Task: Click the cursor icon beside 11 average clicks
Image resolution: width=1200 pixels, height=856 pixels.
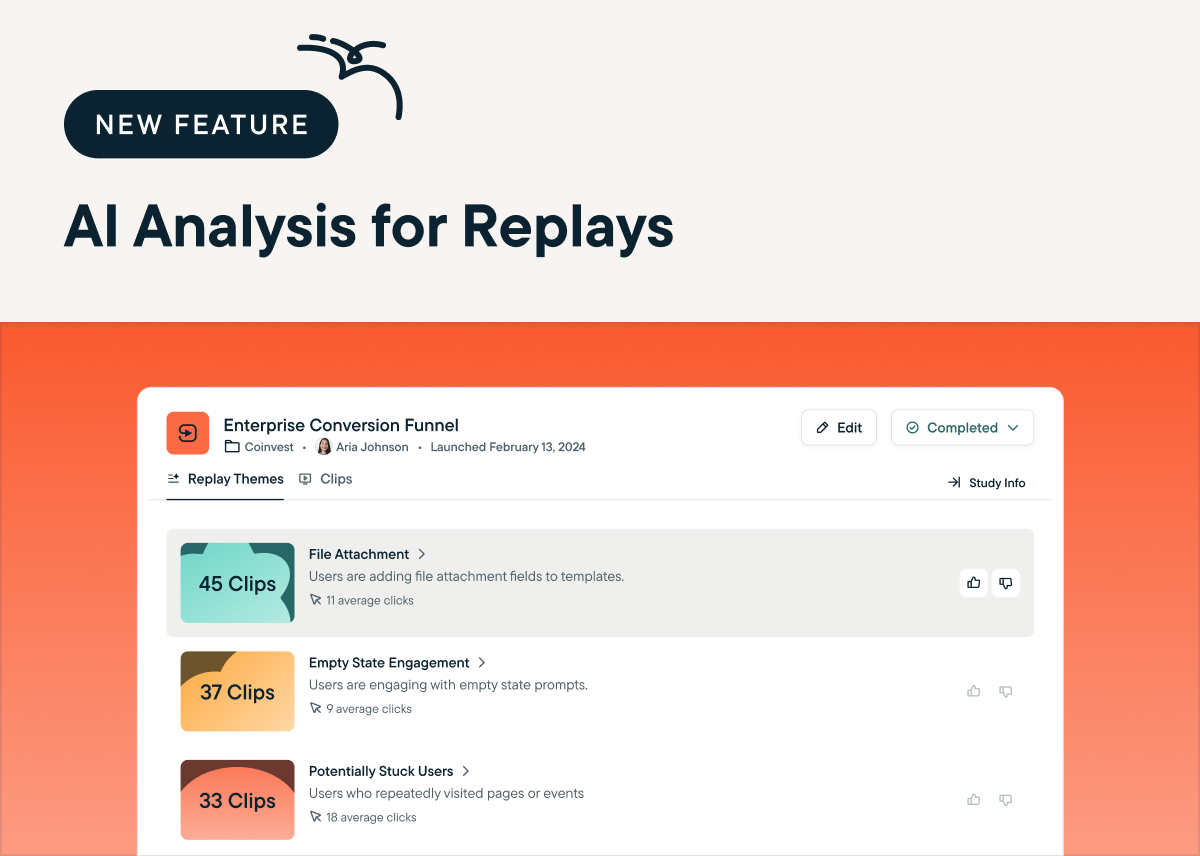Action: (316, 600)
